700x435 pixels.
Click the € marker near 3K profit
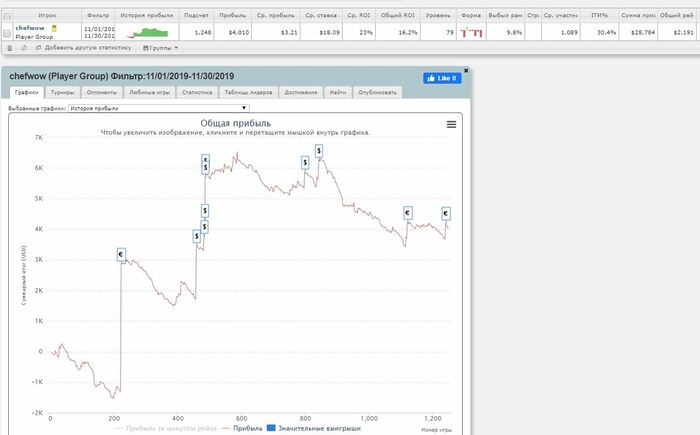coord(121,255)
